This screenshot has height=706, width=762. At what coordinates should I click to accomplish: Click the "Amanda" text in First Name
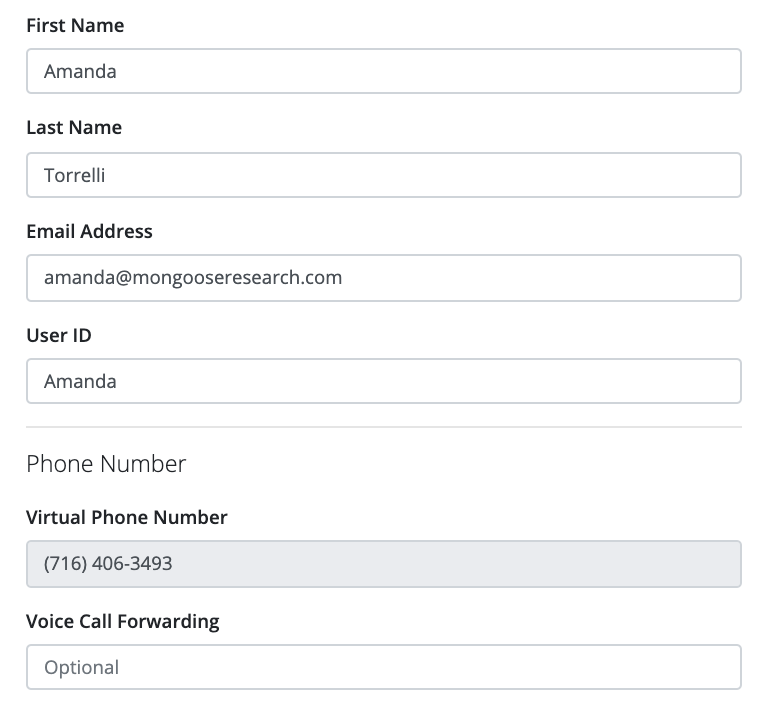pyautogui.click(x=80, y=72)
